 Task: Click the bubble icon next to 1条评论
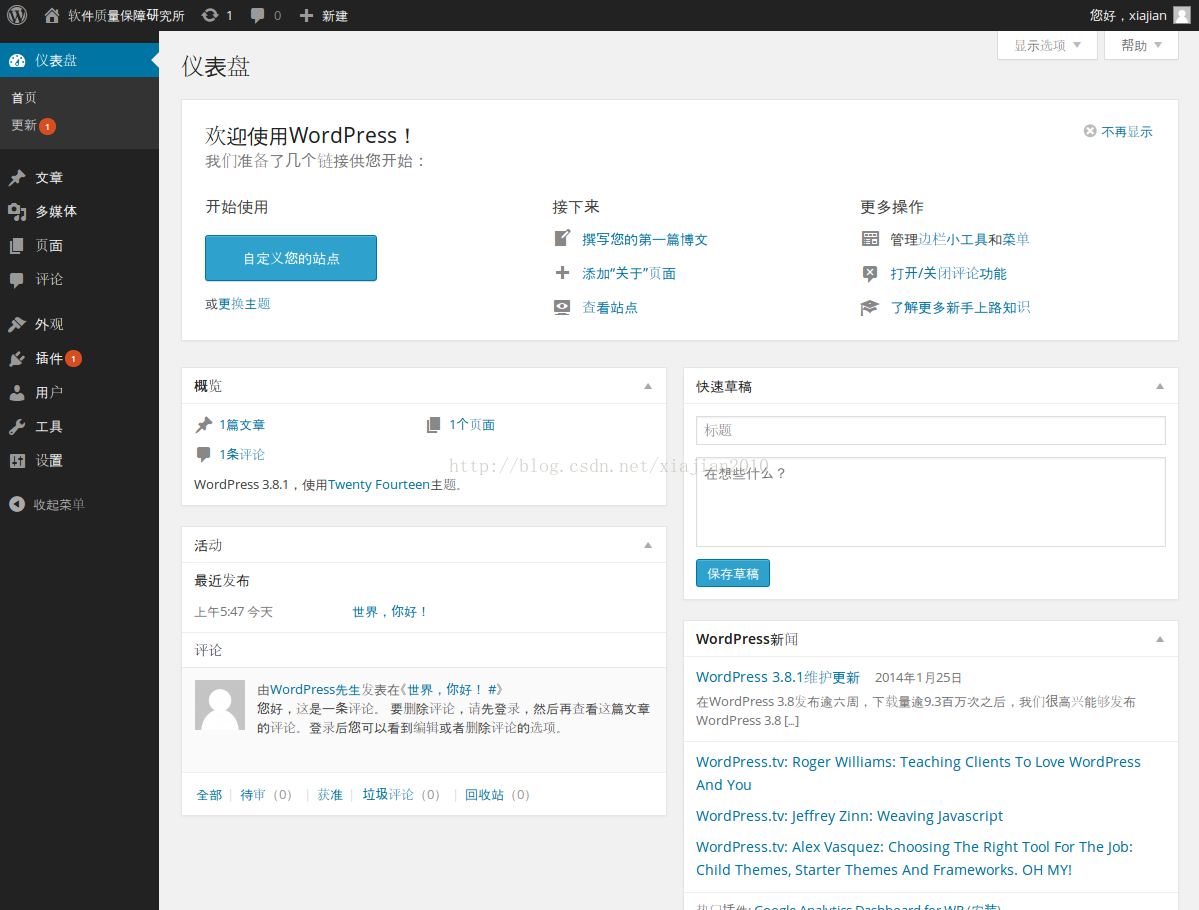(x=203, y=454)
